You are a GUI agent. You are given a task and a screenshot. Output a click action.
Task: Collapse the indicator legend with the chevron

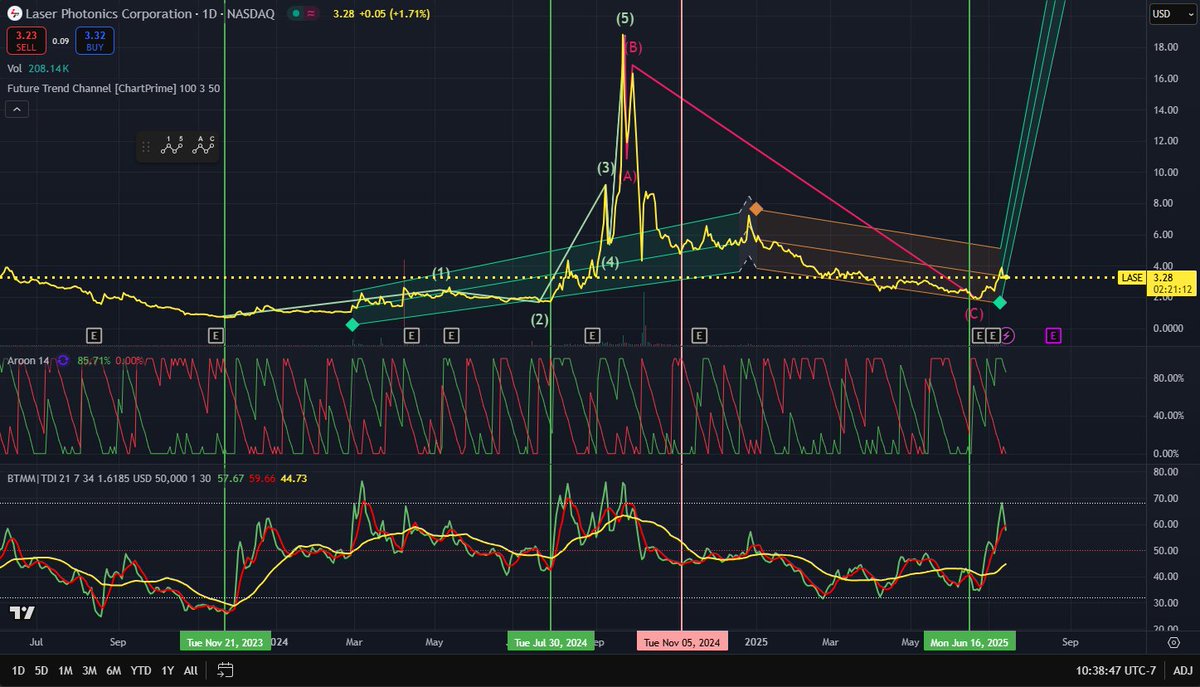[16, 110]
